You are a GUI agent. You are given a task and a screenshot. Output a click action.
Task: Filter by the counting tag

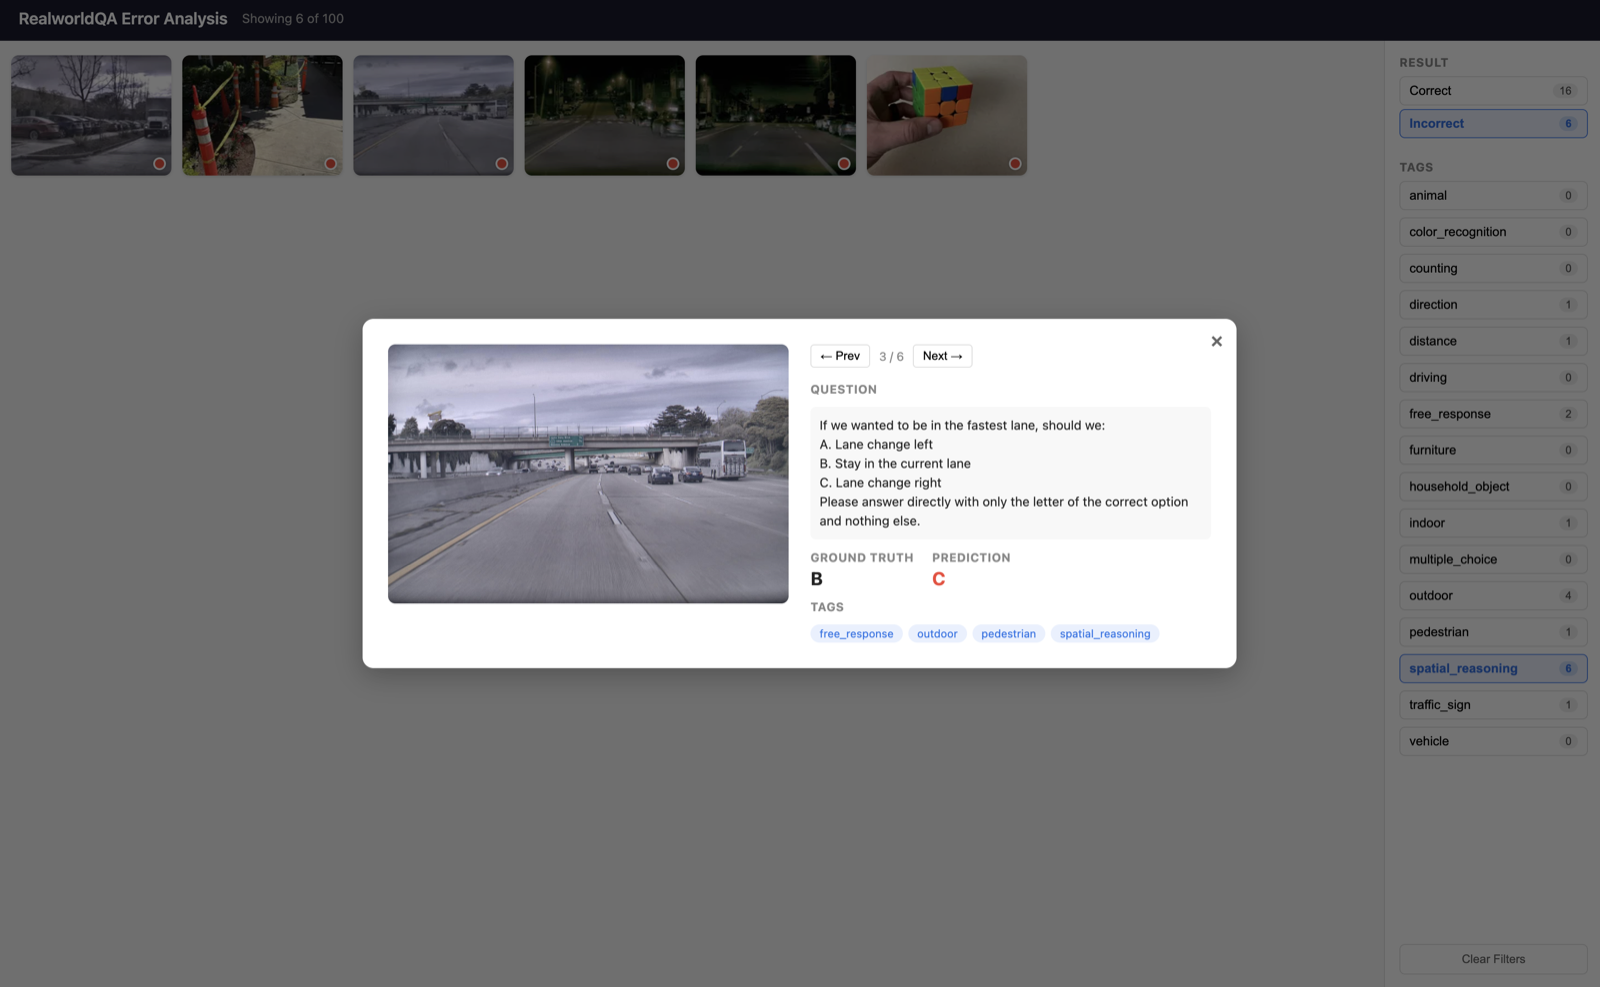tap(1493, 269)
